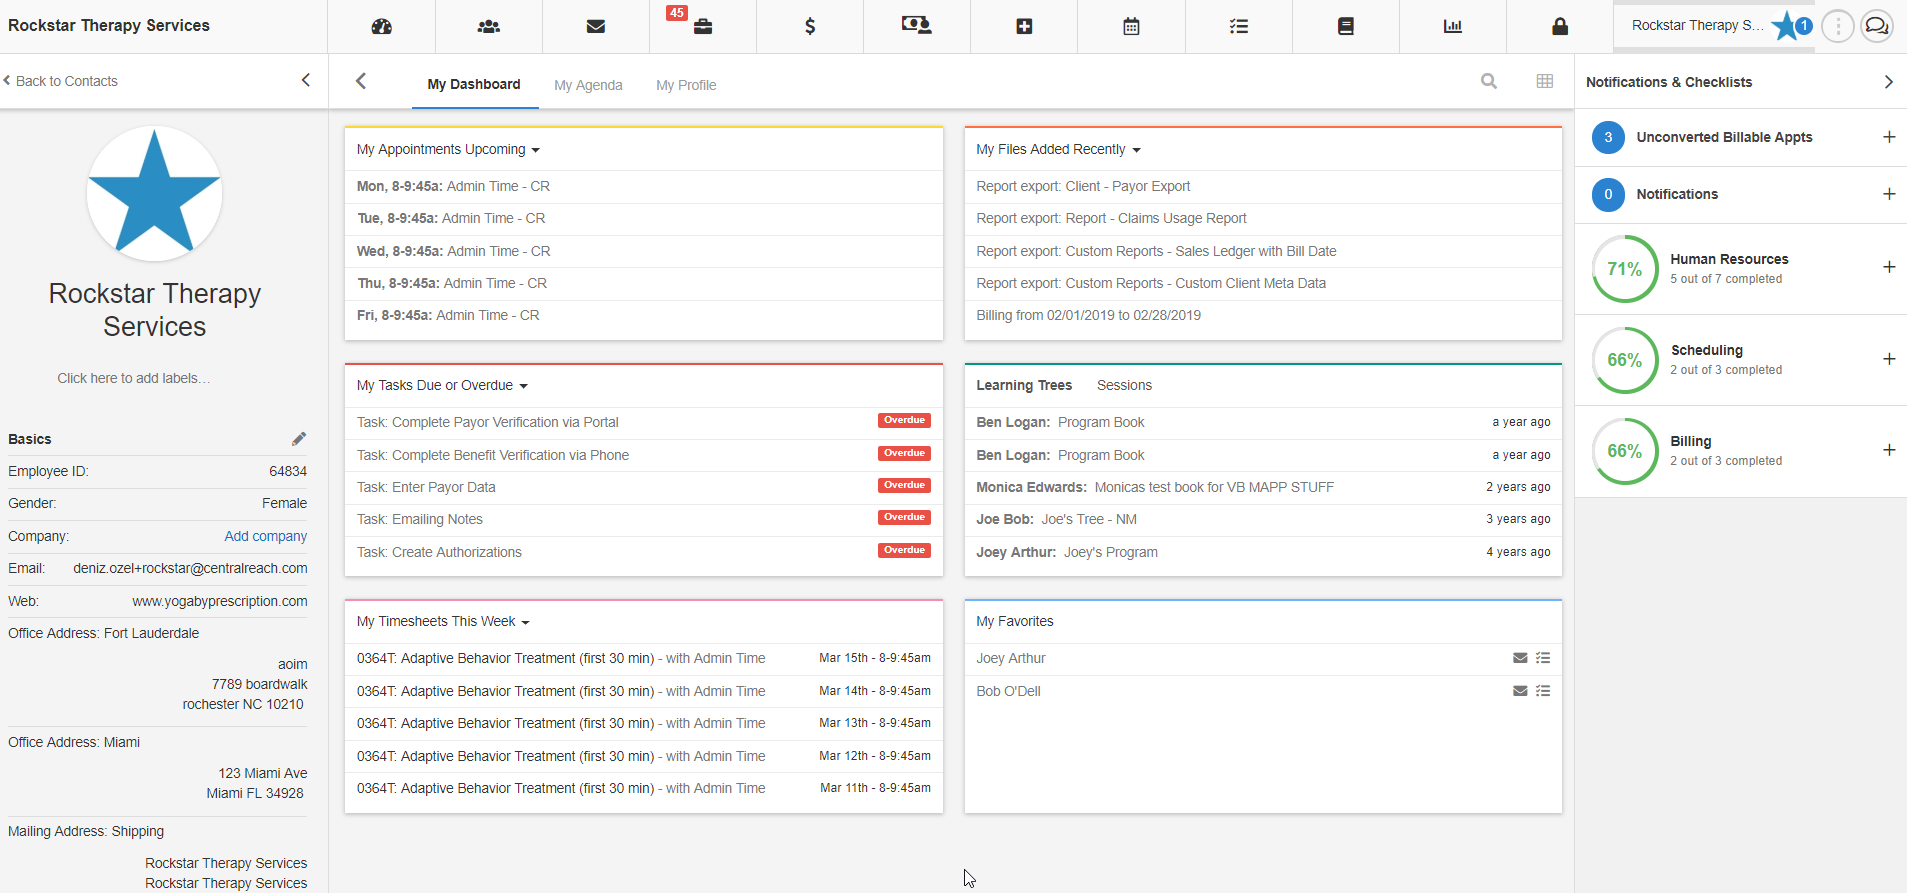Click 'Click here to add labels...'
Viewport: 1907px width, 893px height.
point(133,378)
